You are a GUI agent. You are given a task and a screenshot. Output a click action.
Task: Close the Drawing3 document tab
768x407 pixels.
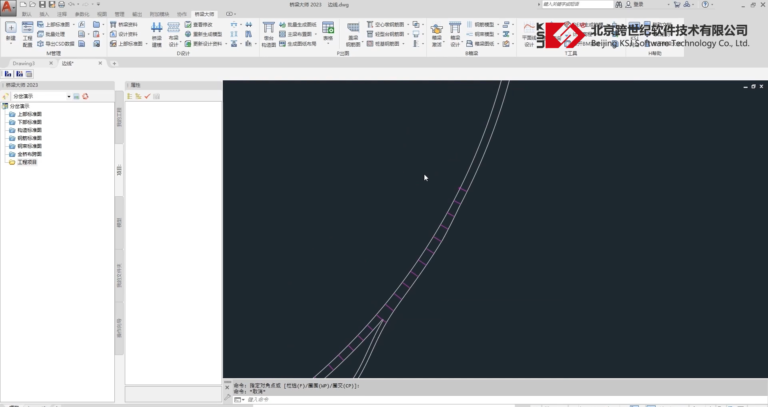point(51,63)
